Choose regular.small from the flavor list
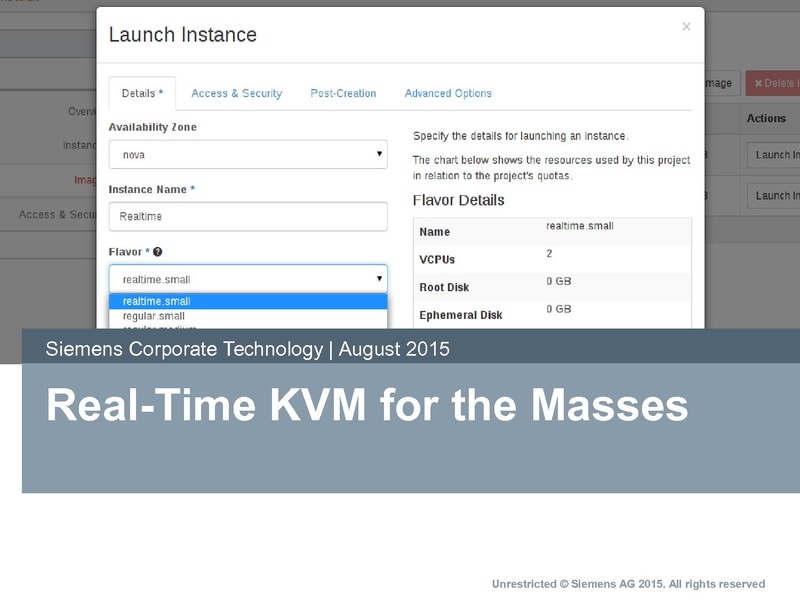800x600 pixels. tap(248, 316)
